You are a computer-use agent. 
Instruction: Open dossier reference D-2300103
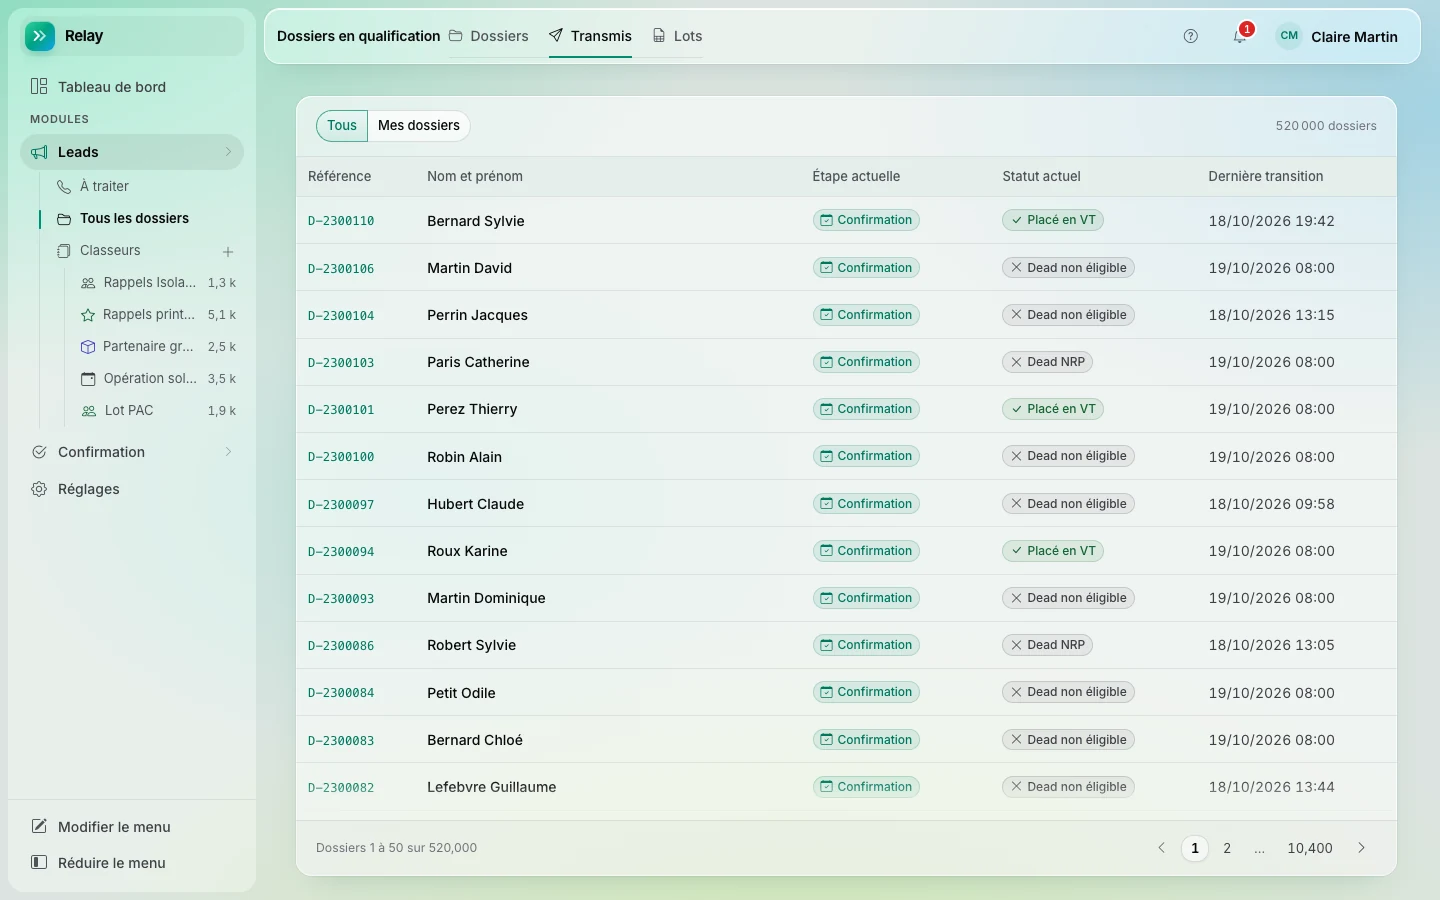[341, 363]
